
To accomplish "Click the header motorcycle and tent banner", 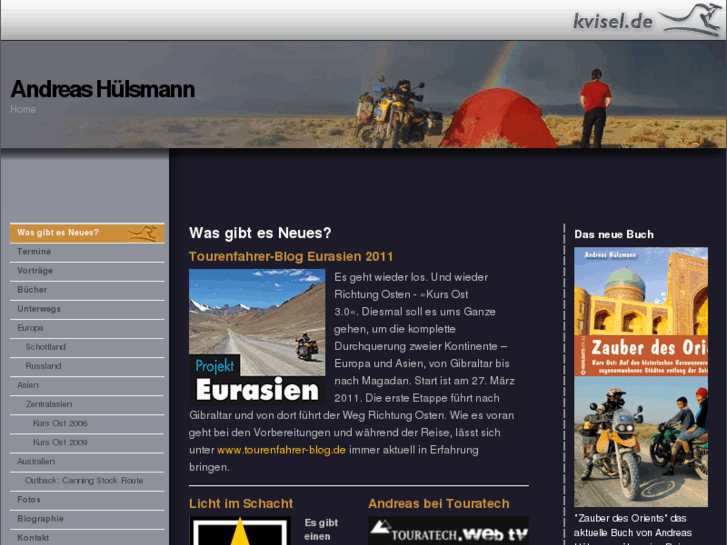I will (364, 95).
